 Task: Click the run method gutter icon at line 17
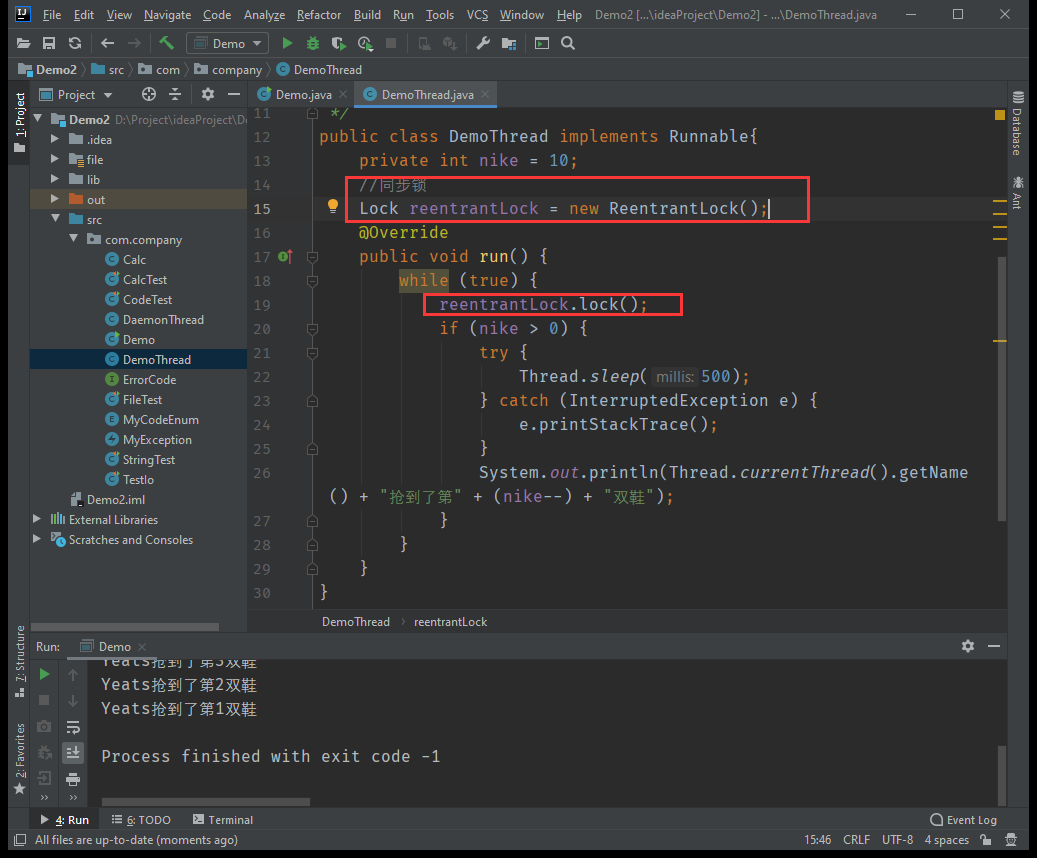pyautogui.click(x=285, y=257)
